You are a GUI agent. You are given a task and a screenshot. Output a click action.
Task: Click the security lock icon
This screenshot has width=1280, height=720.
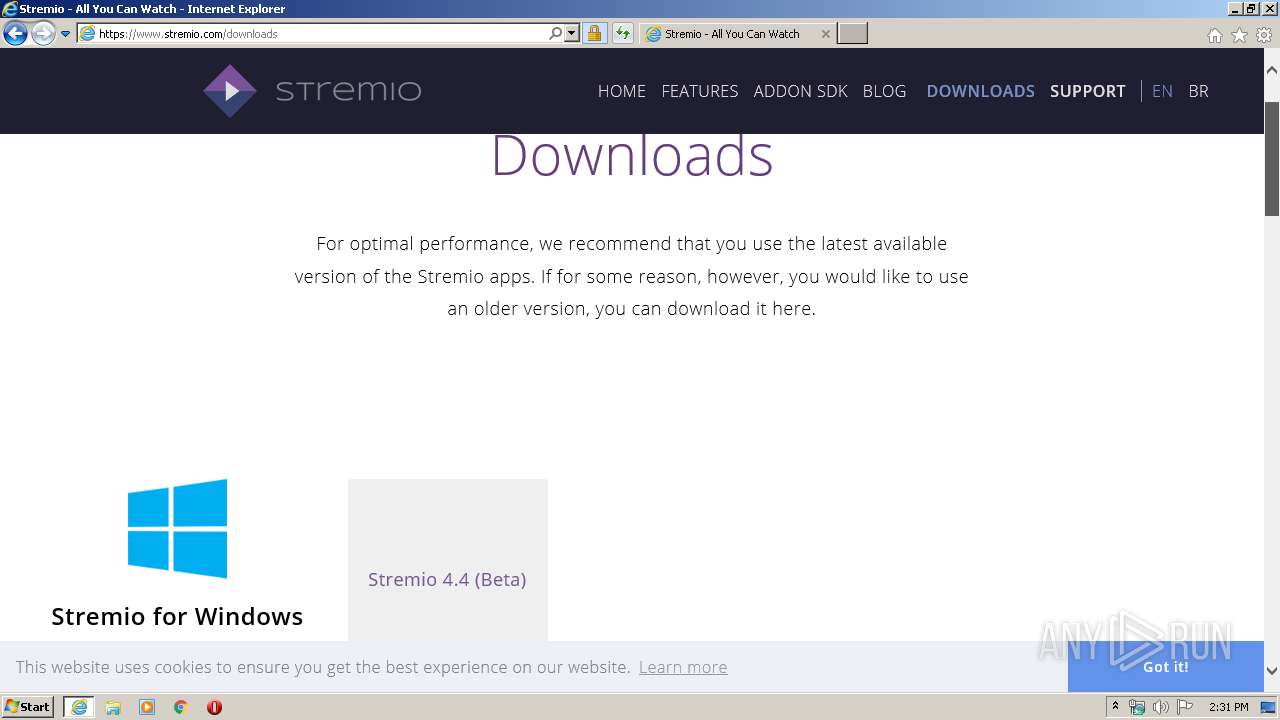(x=594, y=33)
